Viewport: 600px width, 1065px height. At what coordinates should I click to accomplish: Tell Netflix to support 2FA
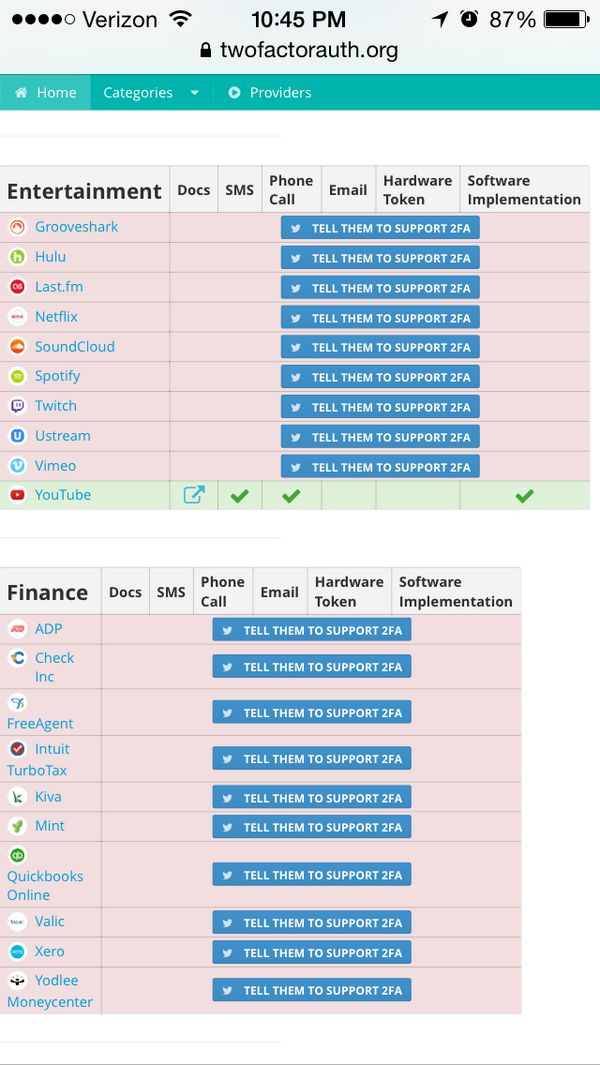click(x=380, y=317)
